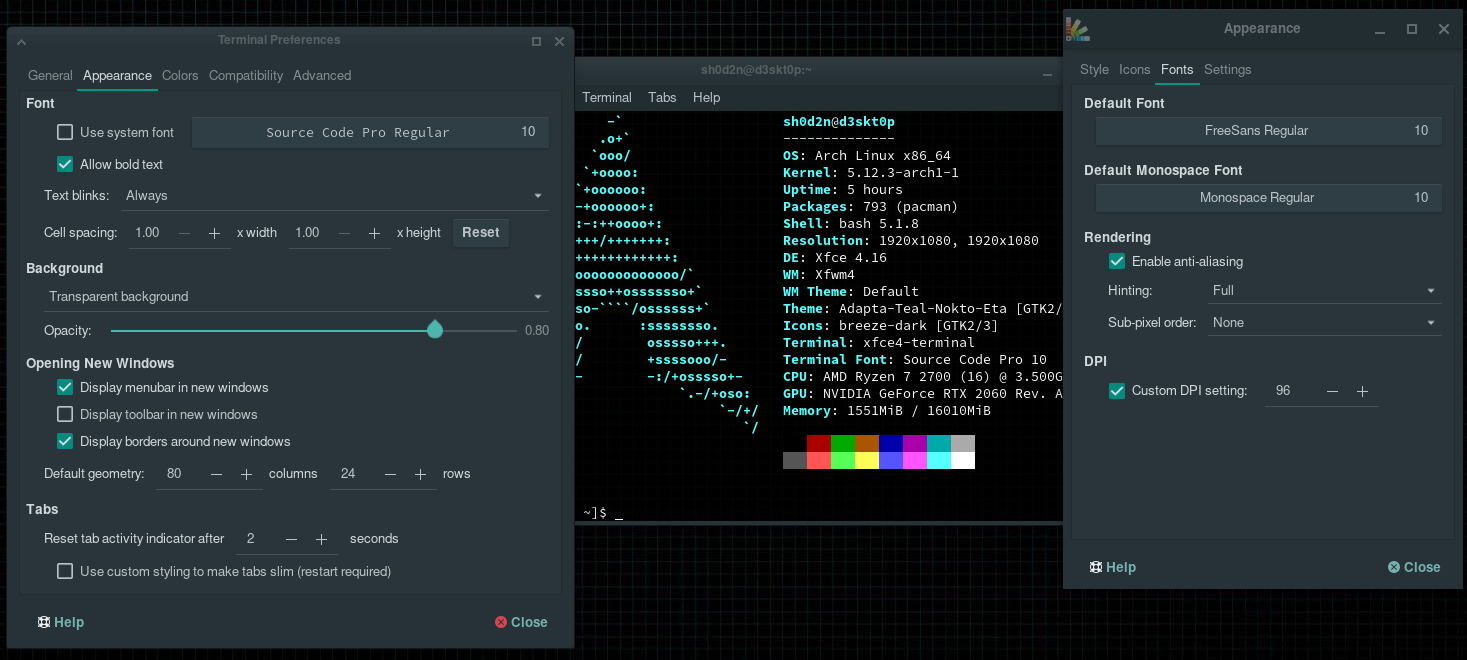Click plus for Cell spacing width
This screenshot has height=660, width=1467.
pos(214,233)
